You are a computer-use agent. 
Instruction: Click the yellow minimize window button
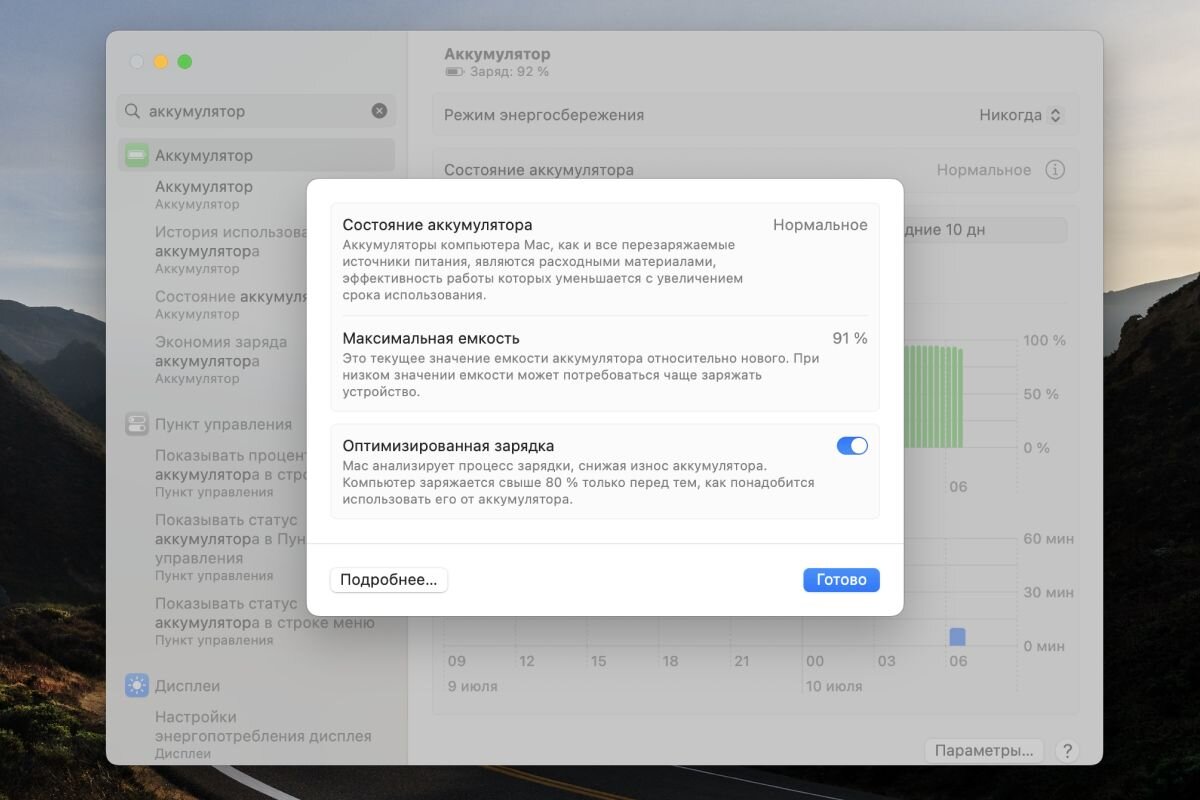[161, 62]
